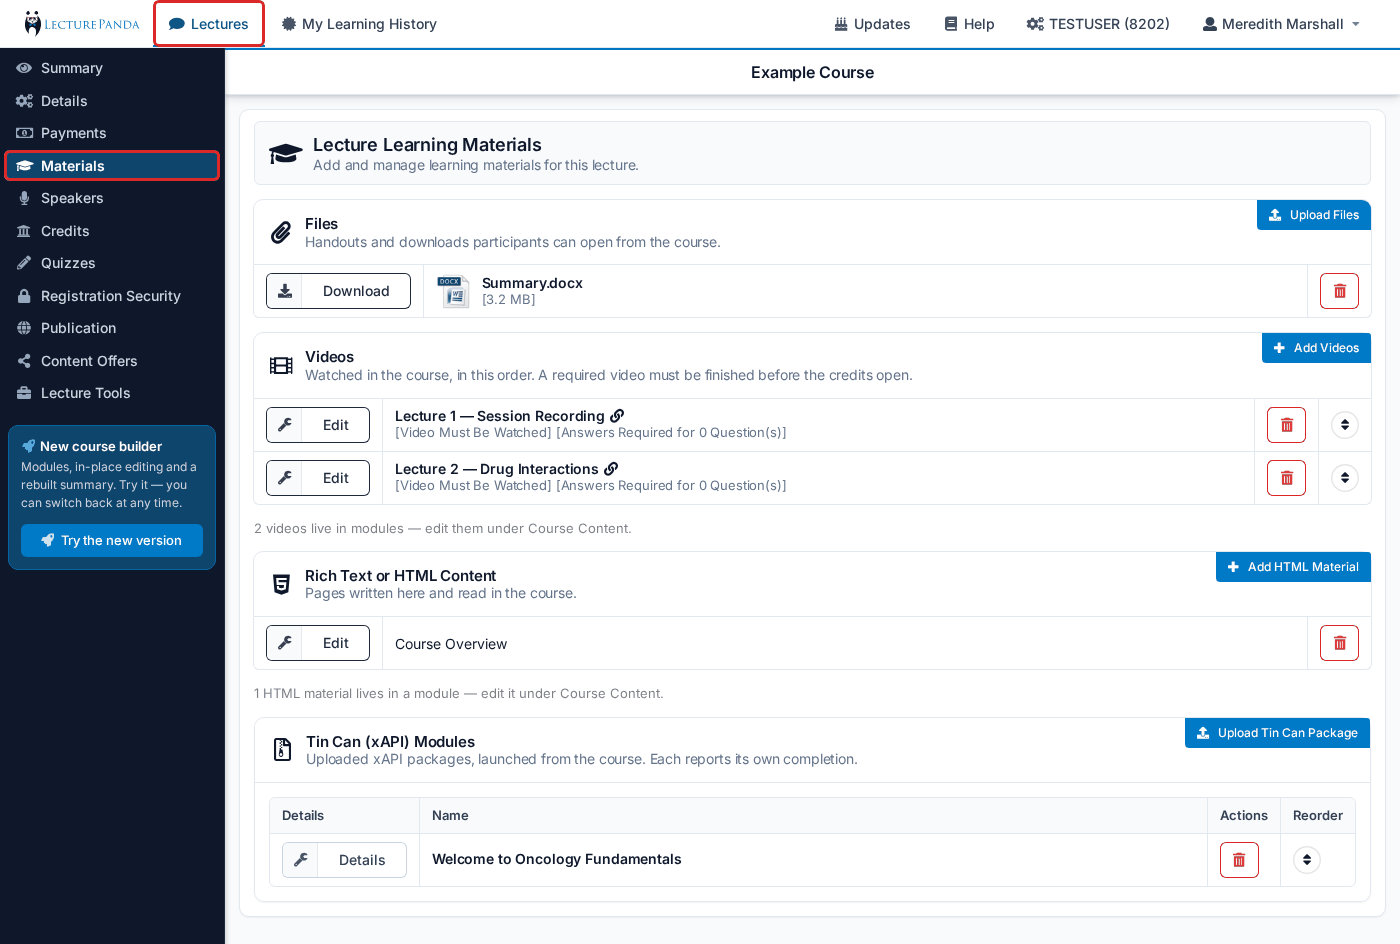Delete Lecture 1 Session Recording video
This screenshot has height=944, width=1400.
(x=1286, y=425)
